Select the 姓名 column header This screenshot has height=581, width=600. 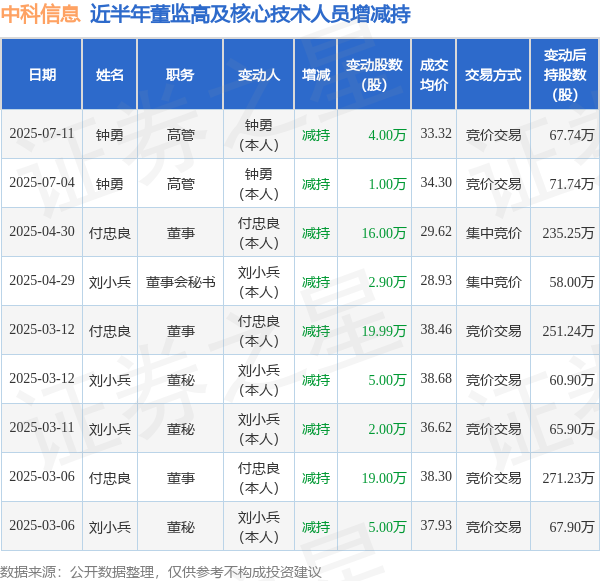pyautogui.click(x=110, y=75)
